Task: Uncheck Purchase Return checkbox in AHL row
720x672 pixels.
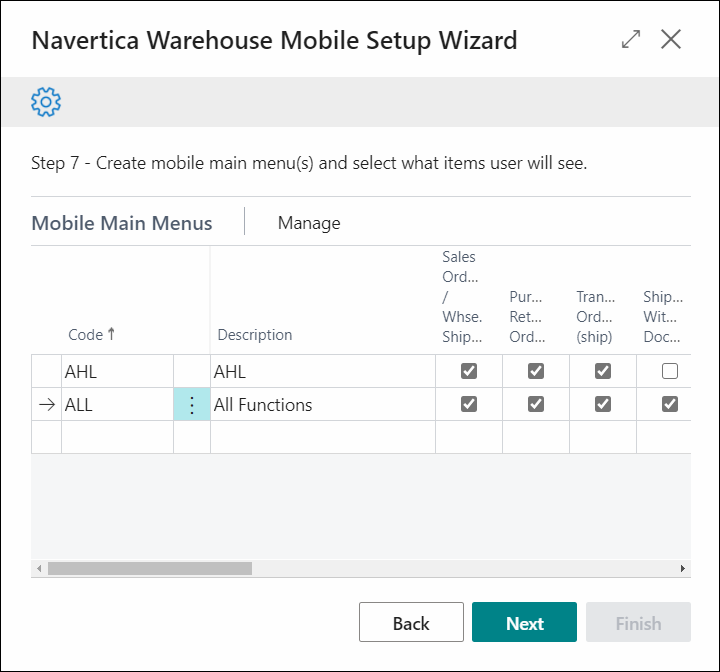Action: [536, 371]
